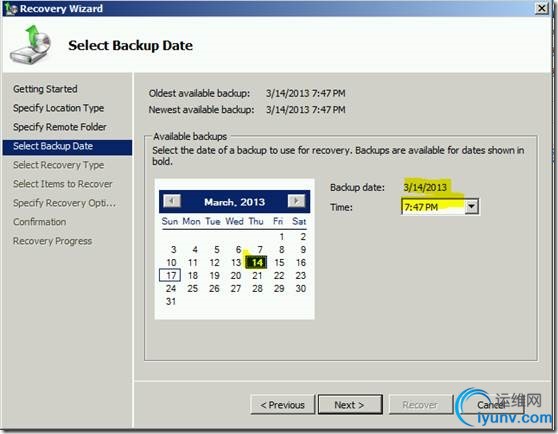Viewport: 558px width, 434px height.
Task: Pick March 1 in the calendar
Action: tap(281, 237)
